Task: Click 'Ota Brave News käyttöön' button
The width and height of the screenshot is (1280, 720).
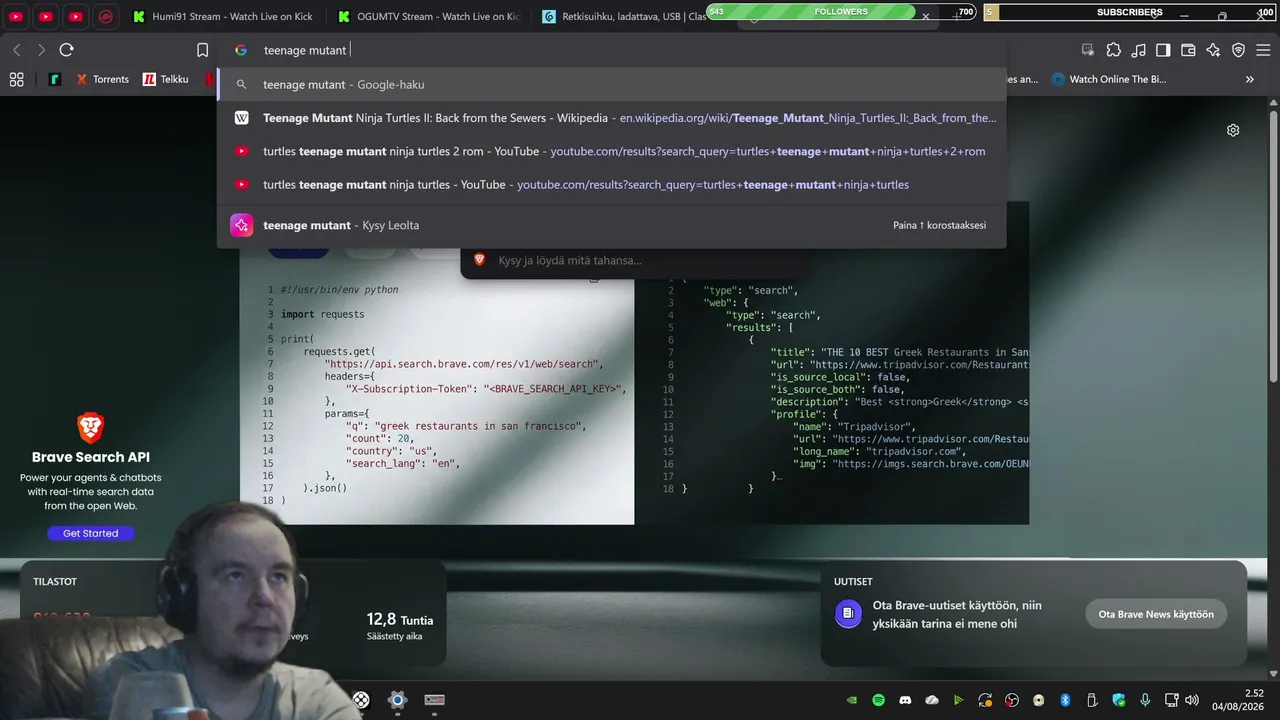Action: [1156, 614]
